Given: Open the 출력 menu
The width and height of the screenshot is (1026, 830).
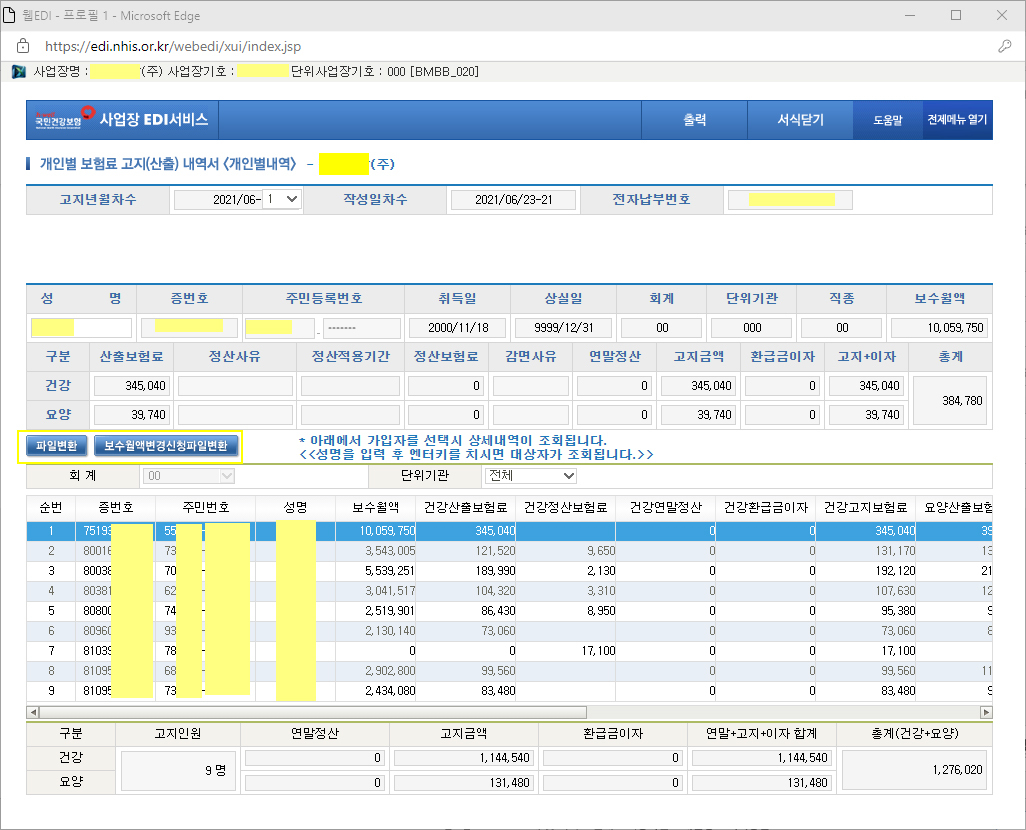Looking at the screenshot, I should coord(695,120).
